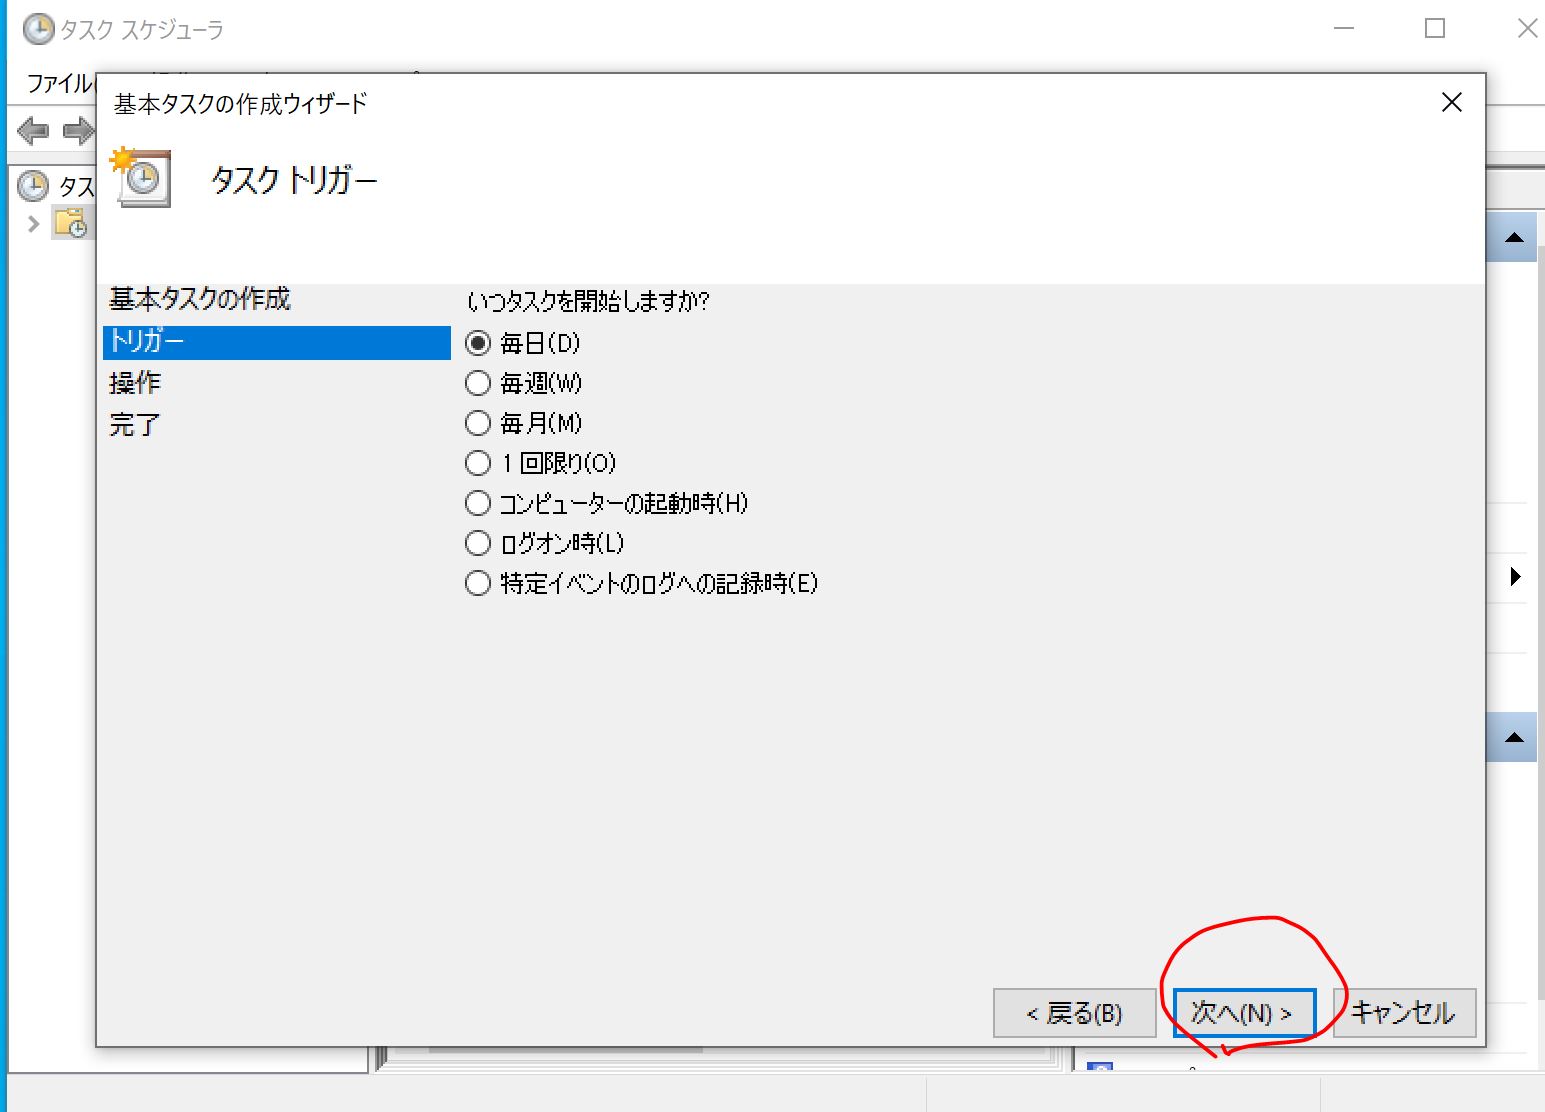Screen dimensions: 1545x1112
Task: Select the 毎週(W) weekly radio option
Action: 478,384
